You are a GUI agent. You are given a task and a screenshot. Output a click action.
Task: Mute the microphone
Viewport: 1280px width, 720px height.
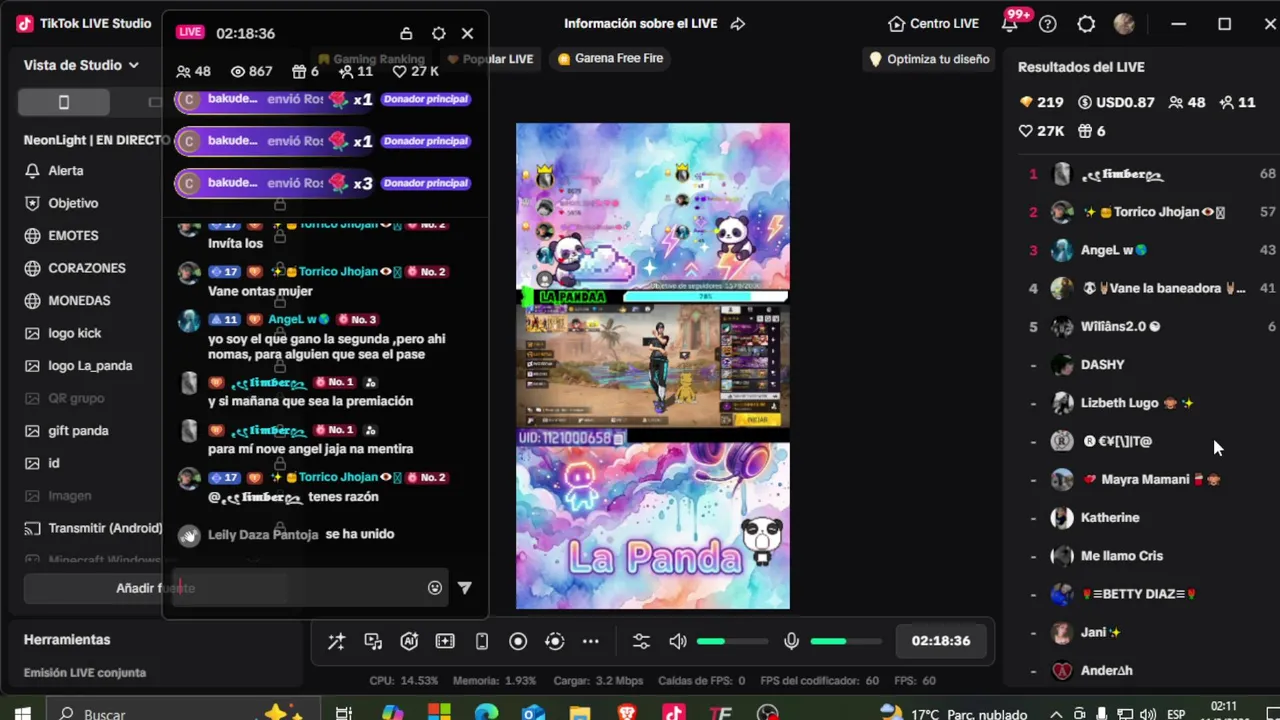point(791,642)
